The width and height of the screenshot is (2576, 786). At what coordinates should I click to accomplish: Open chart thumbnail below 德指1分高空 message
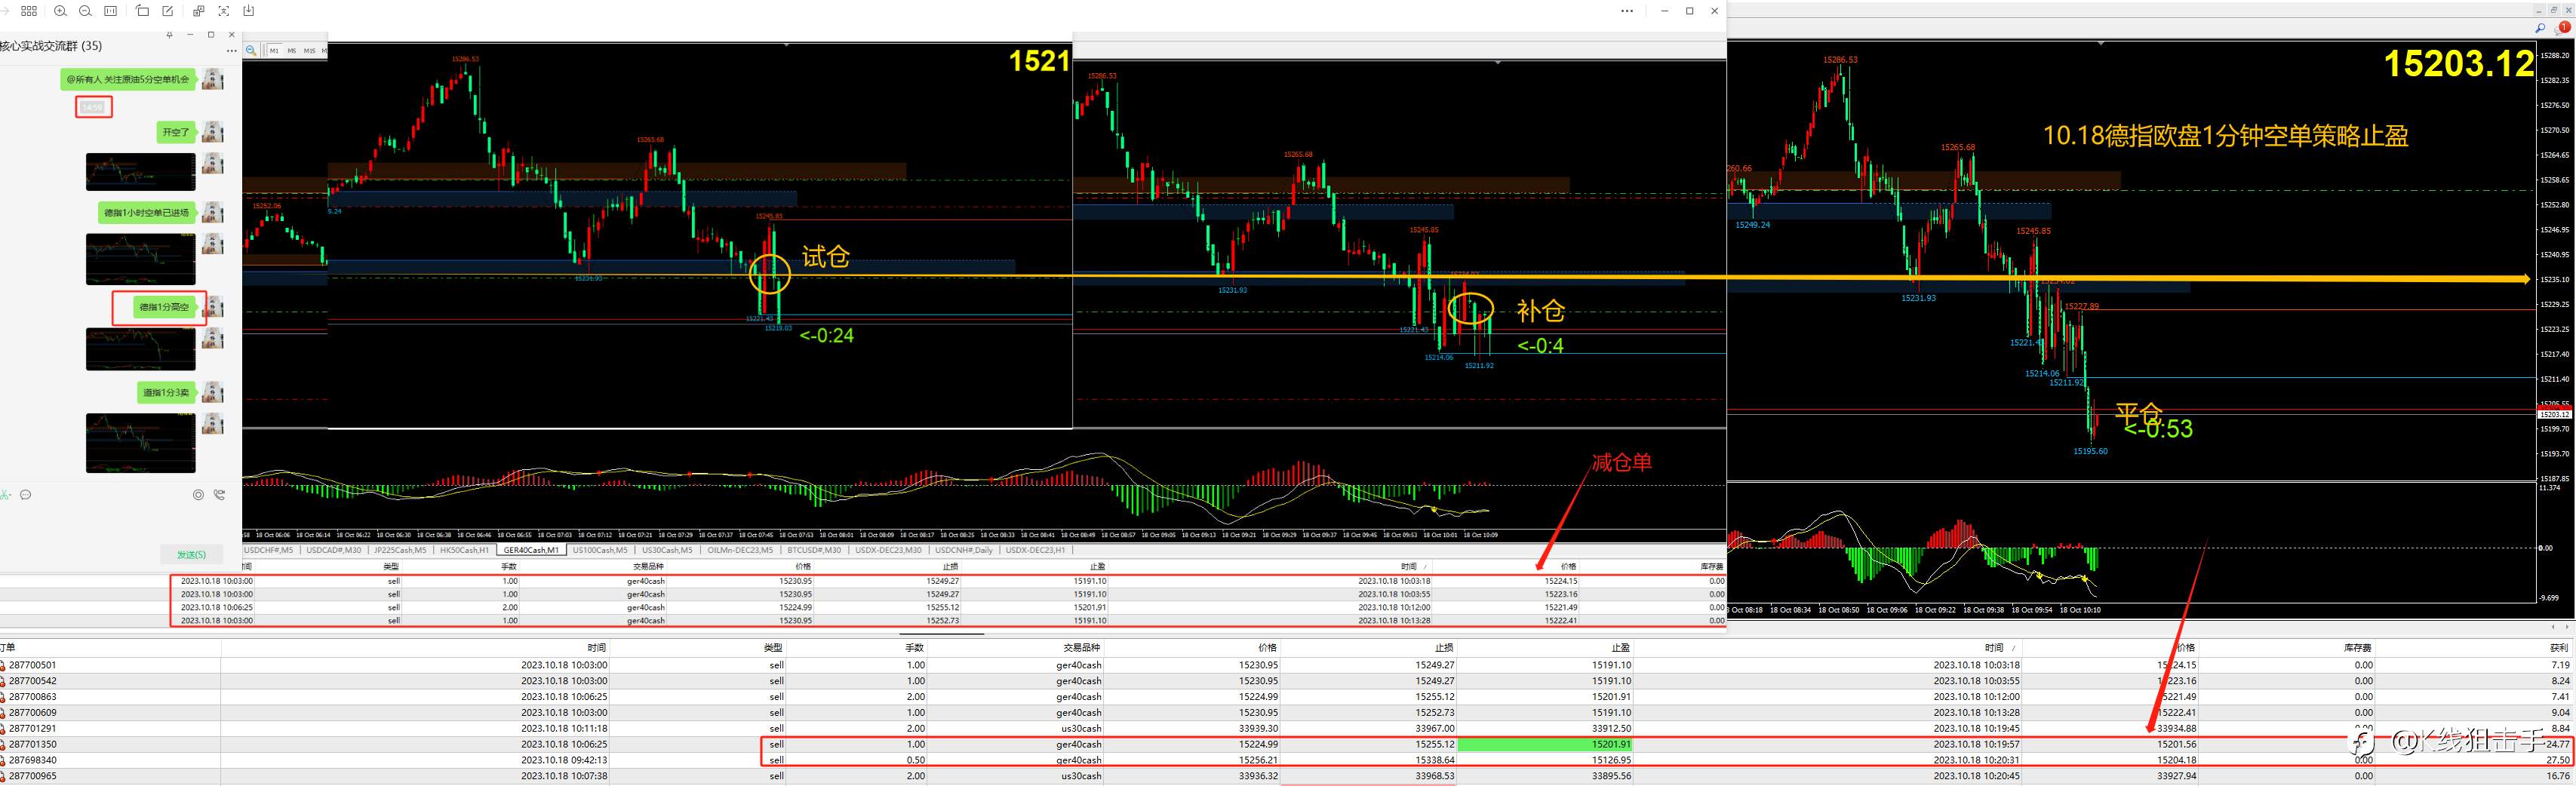[141, 349]
